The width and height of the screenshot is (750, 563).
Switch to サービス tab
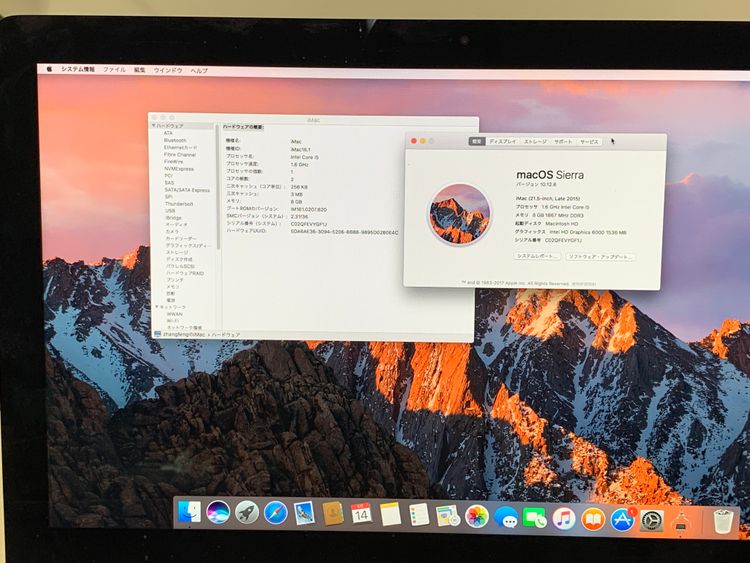(x=589, y=142)
